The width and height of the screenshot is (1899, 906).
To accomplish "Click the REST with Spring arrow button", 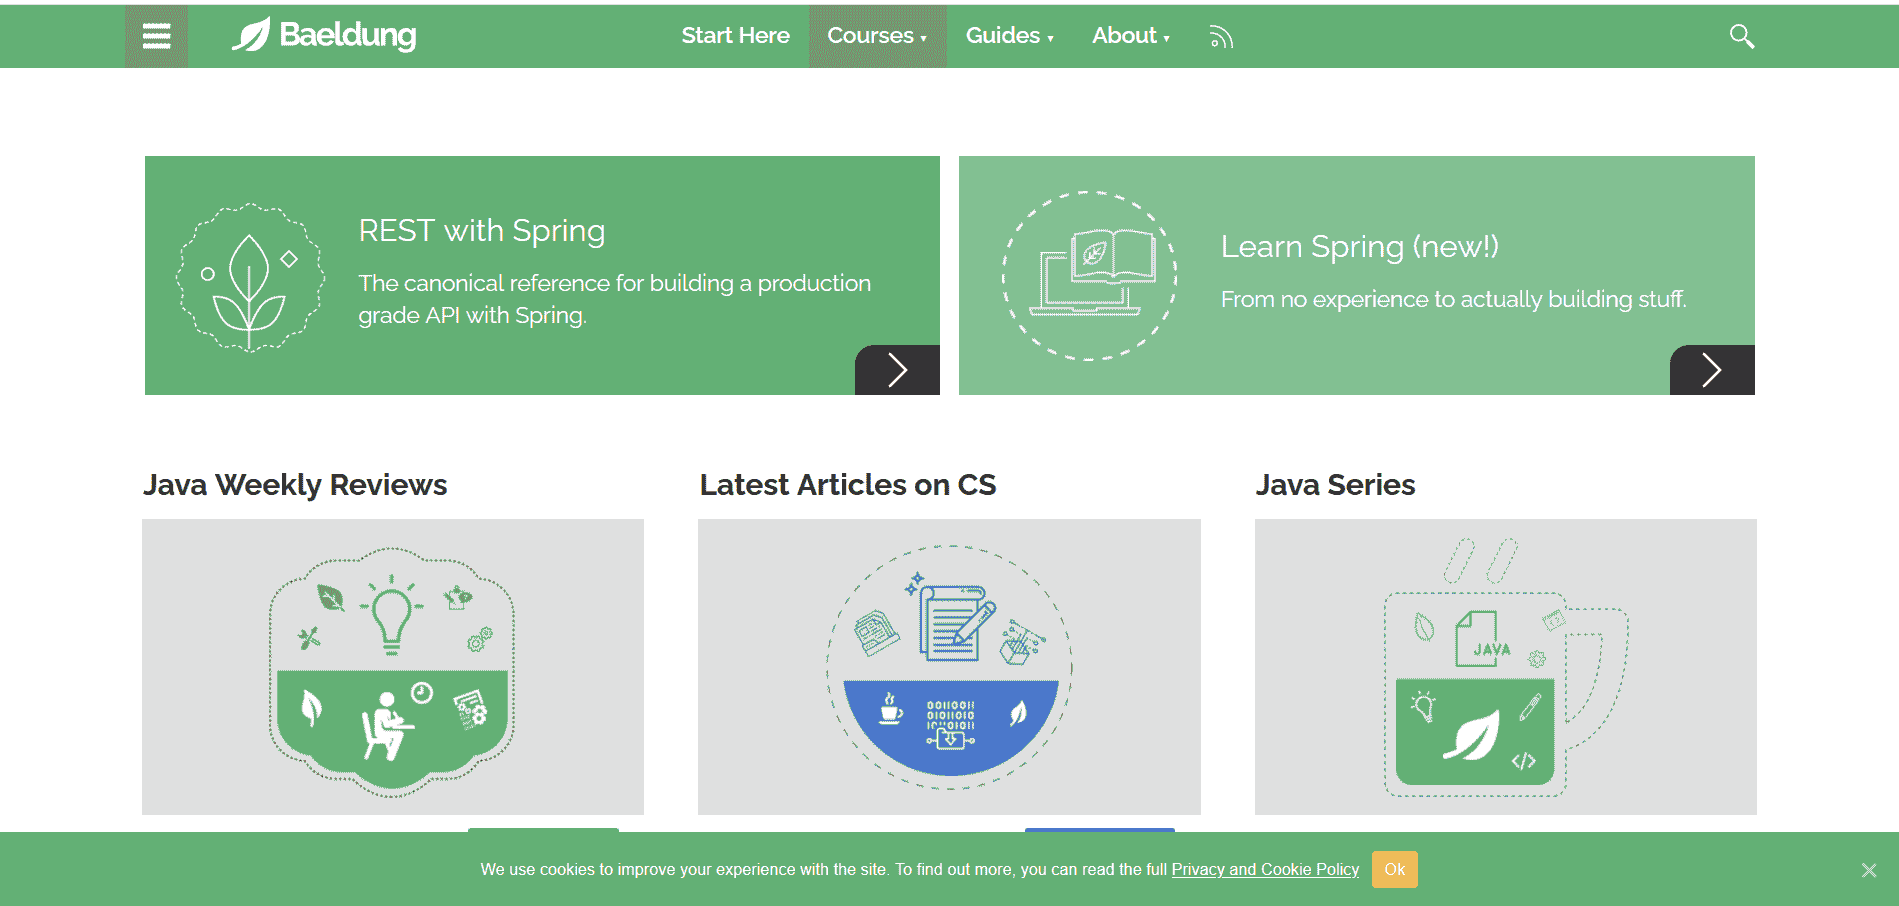I will pyautogui.click(x=897, y=370).
